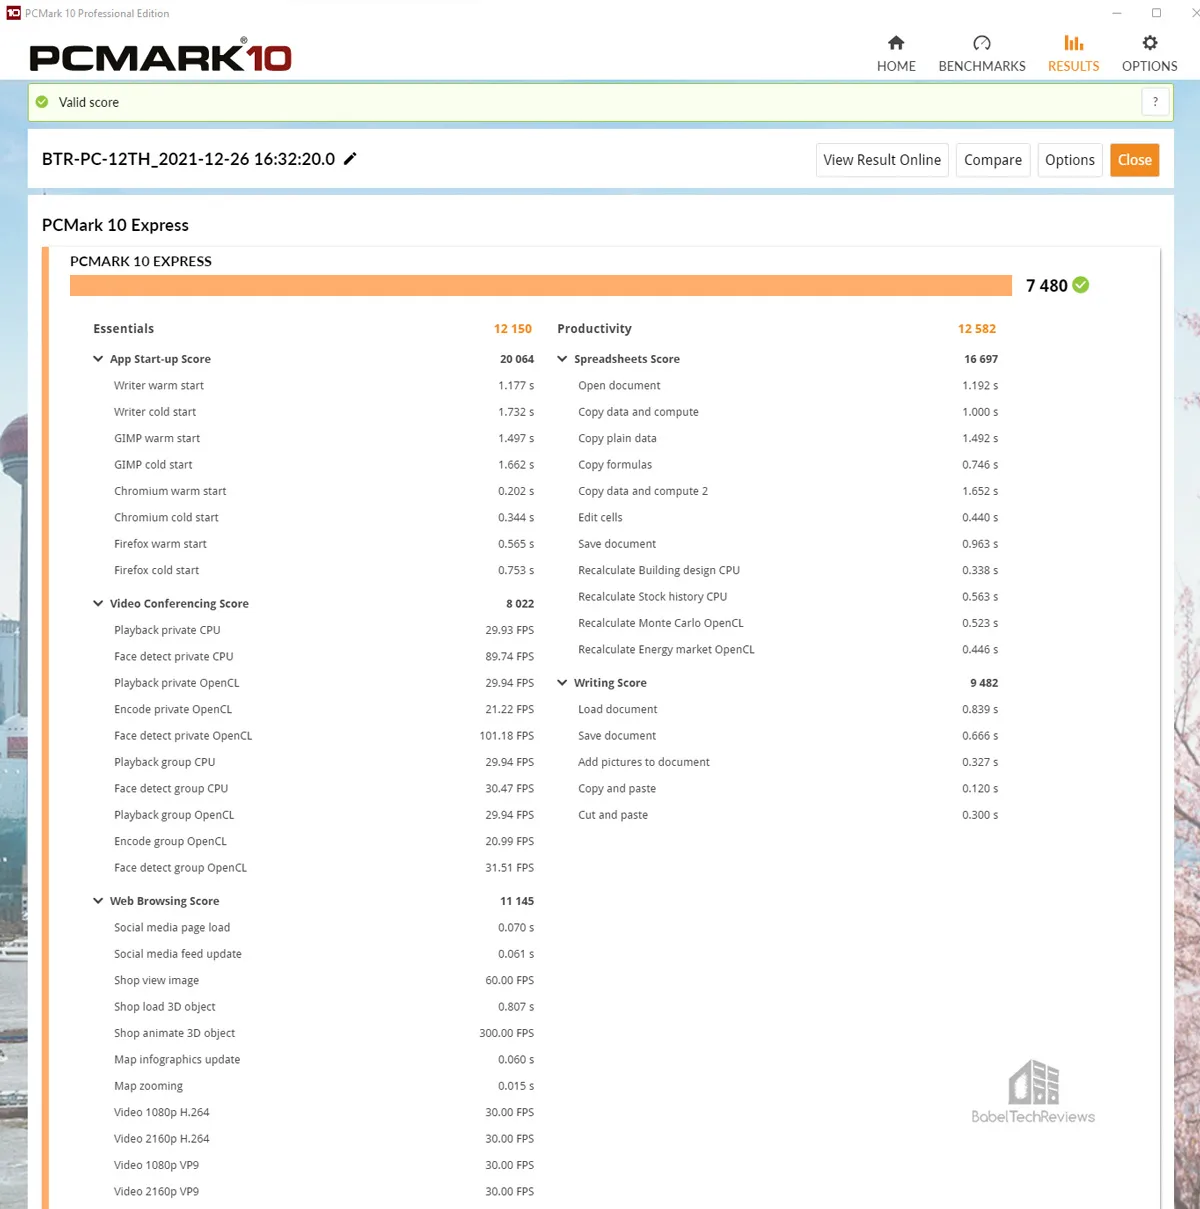Click the Compare button
The width and height of the screenshot is (1200, 1209).
993,160
